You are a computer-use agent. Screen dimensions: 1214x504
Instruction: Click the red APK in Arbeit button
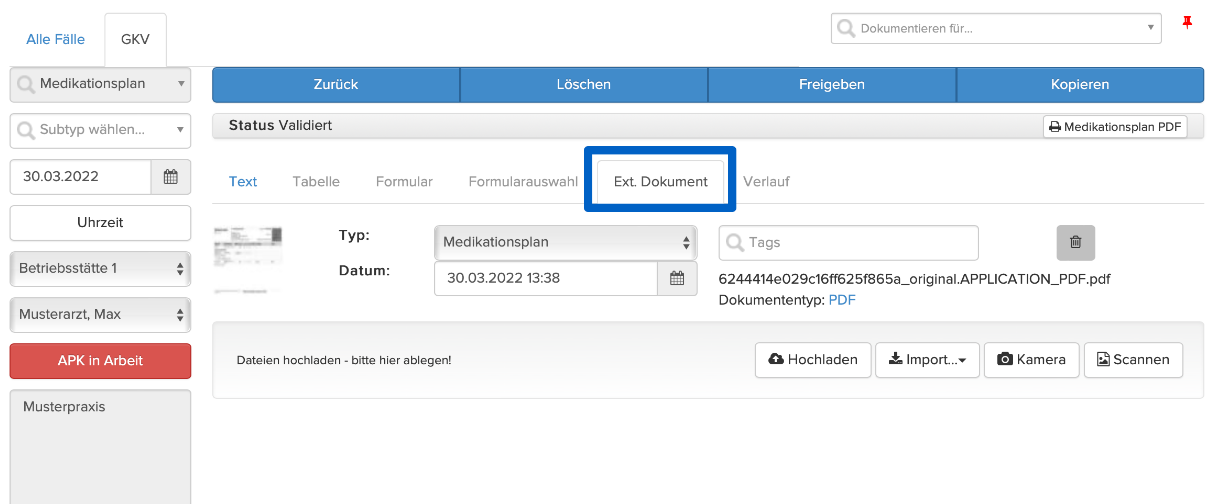click(x=100, y=360)
